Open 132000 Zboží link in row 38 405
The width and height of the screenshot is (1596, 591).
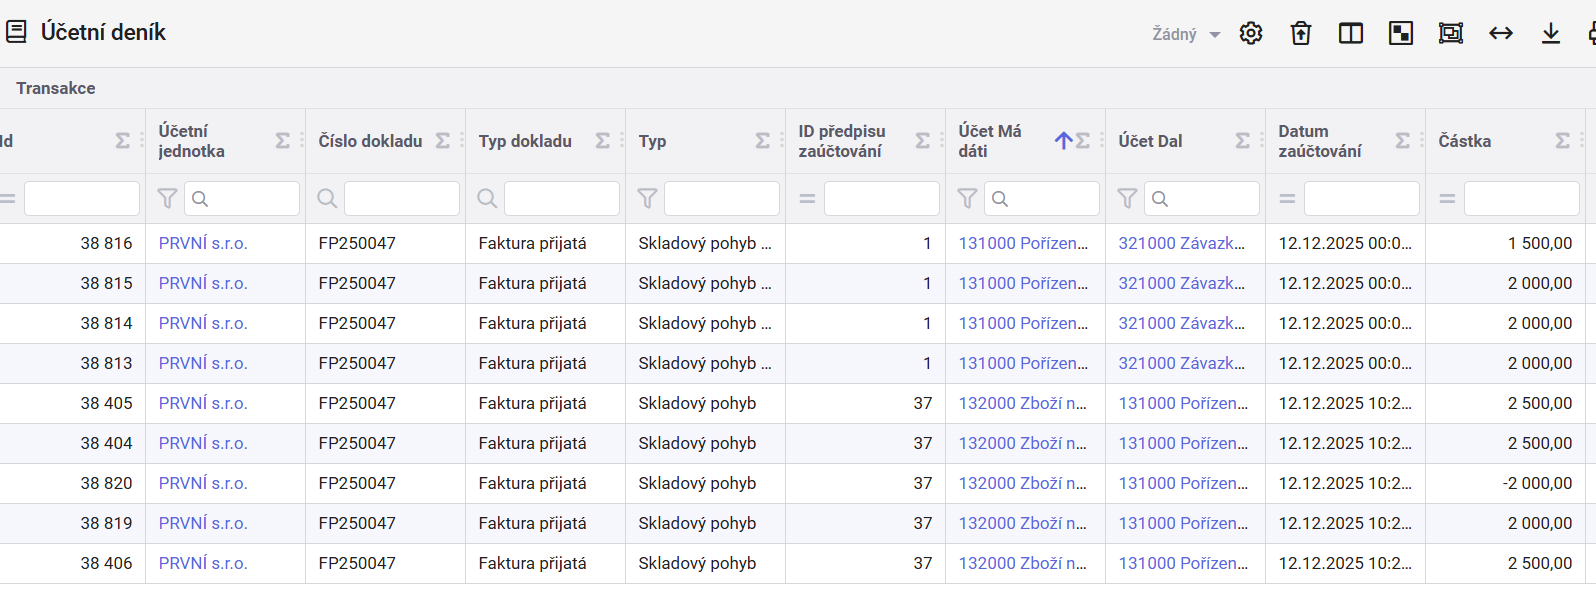coord(1022,403)
